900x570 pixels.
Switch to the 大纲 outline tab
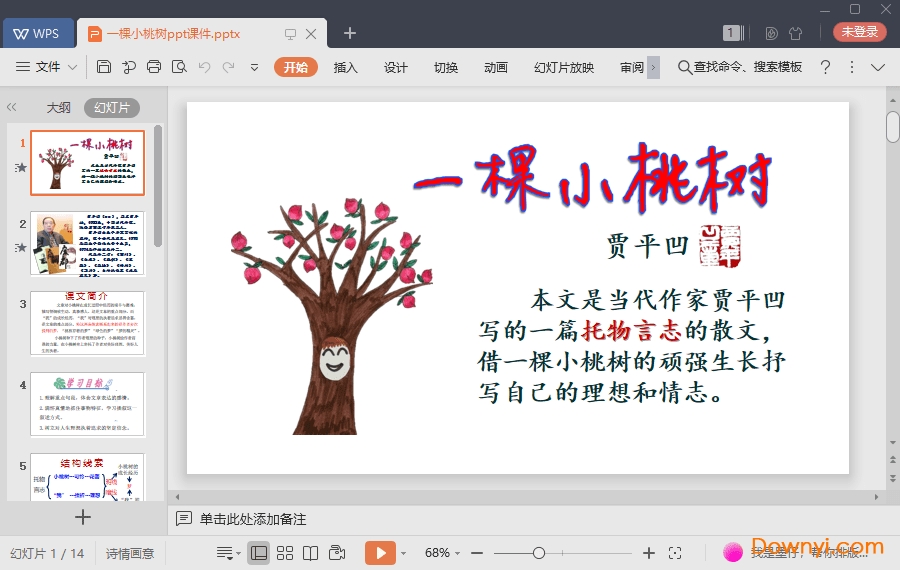point(59,107)
